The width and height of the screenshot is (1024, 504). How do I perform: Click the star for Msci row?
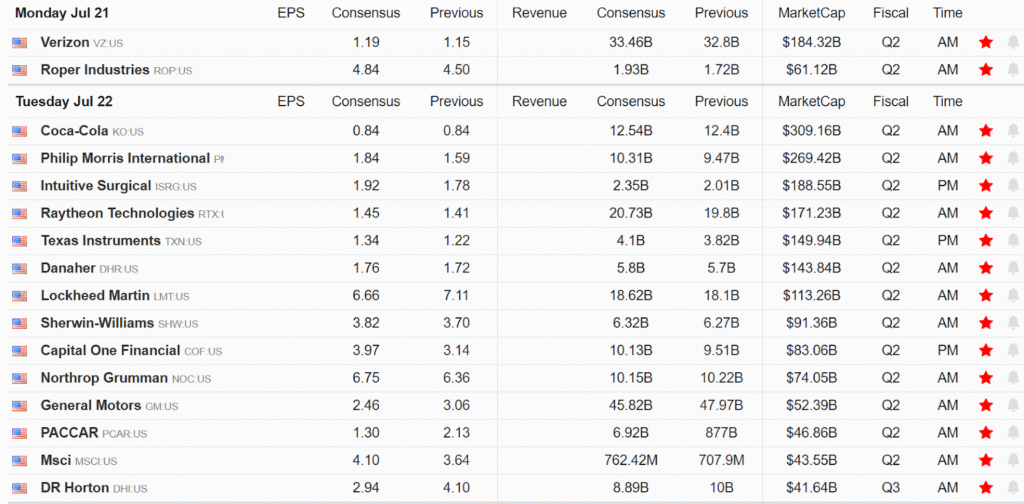(x=985, y=460)
